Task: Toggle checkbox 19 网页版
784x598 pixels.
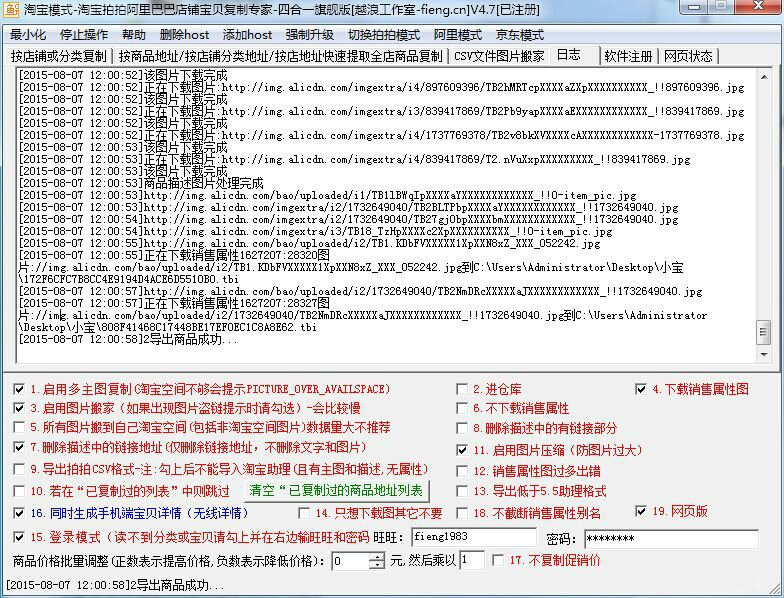Action: [x=640, y=511]
